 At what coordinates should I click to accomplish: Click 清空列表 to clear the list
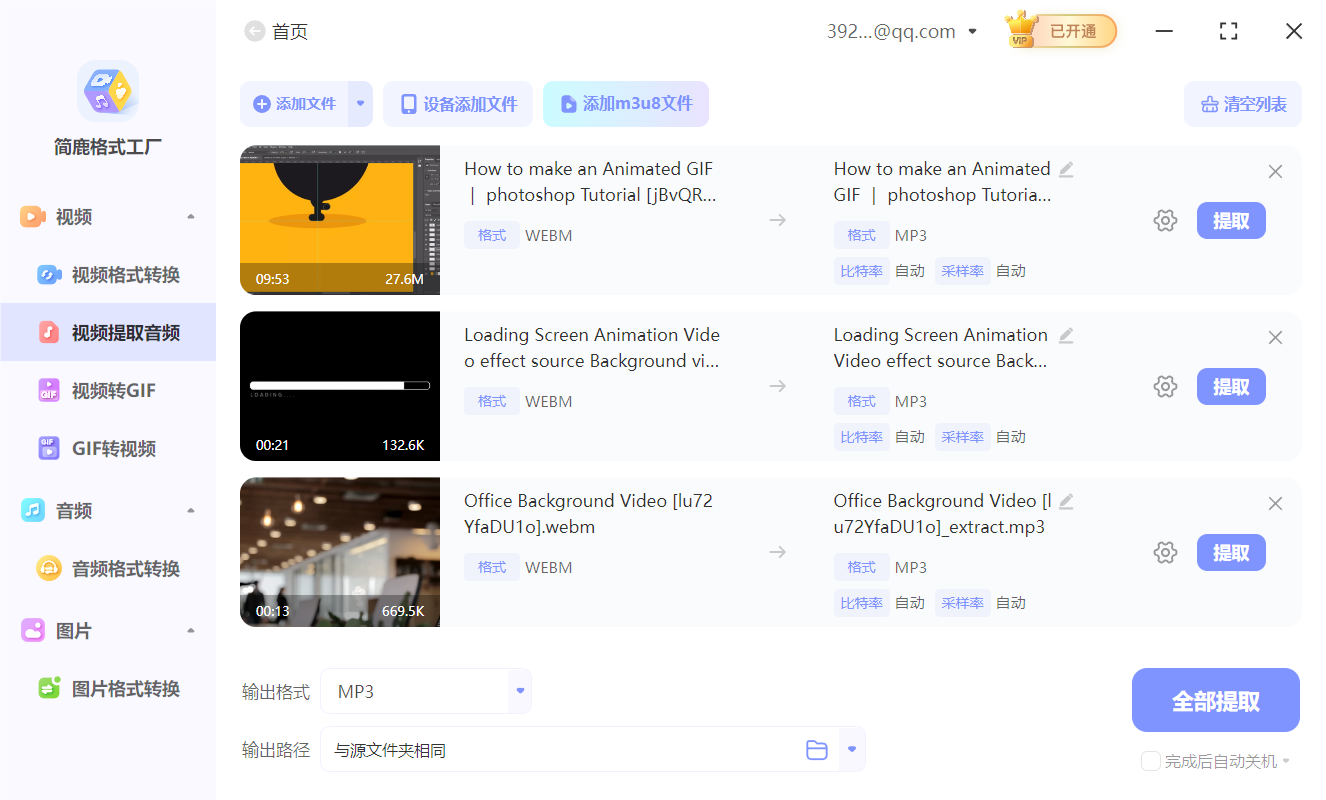coord(1243,103)
